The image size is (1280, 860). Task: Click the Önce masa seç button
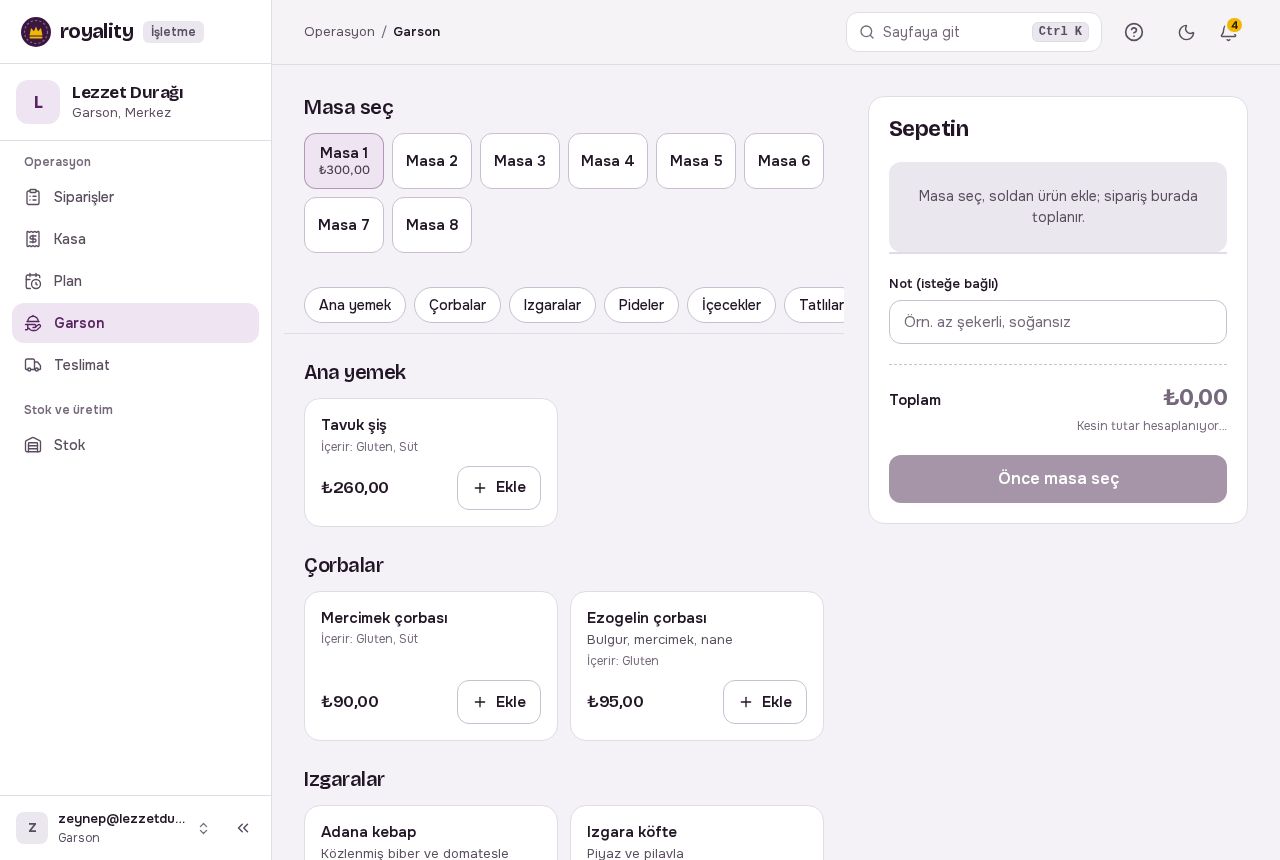(1058, 479)
